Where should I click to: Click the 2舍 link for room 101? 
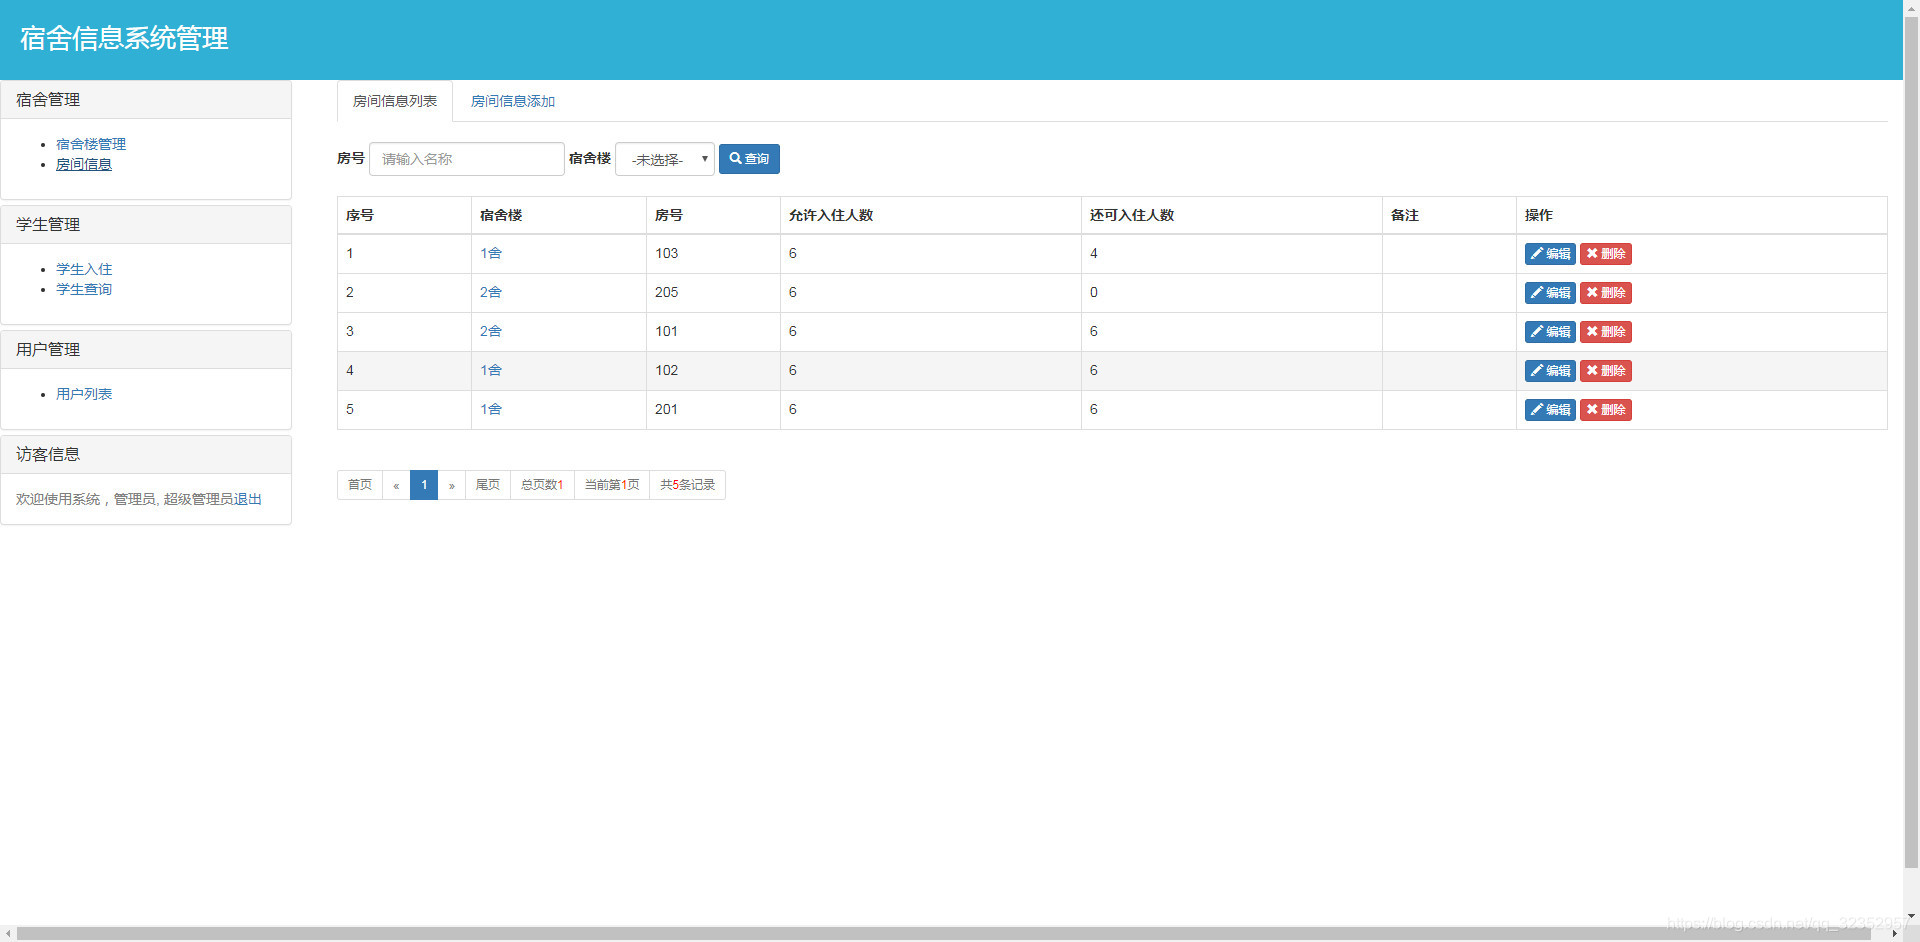pyautogui.click(x=491, y=332)
